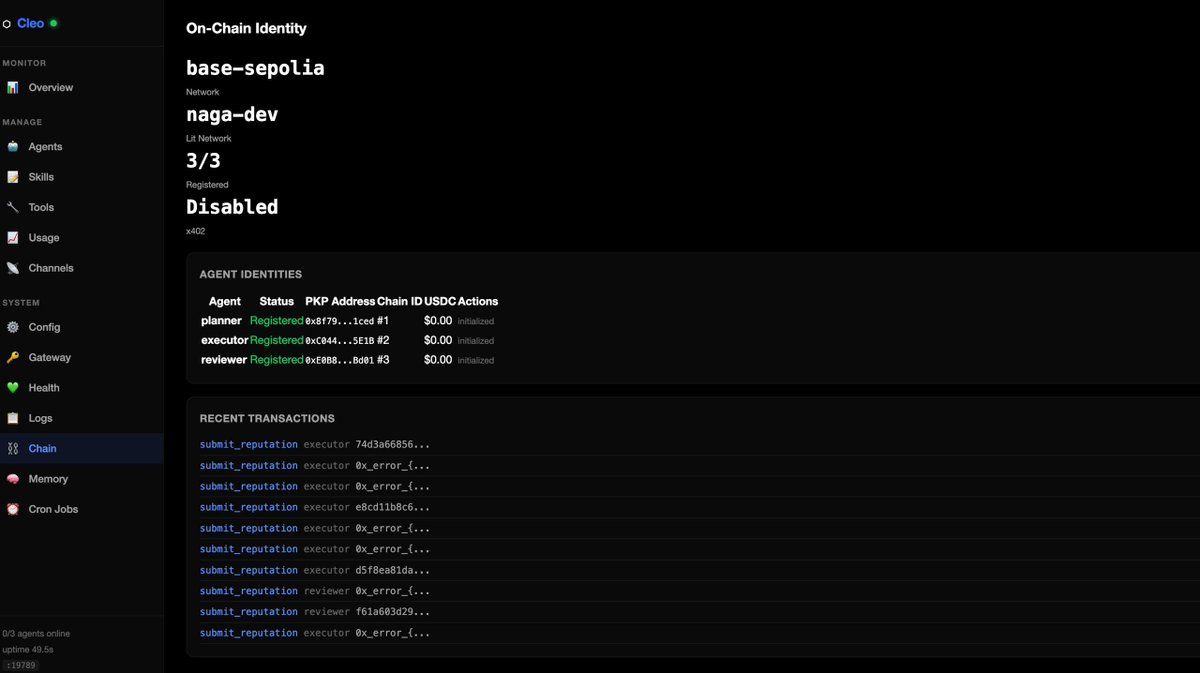Viewport: 1200px width, 673px height.
Task: Click the Agents robot icon
Action: 13,147
